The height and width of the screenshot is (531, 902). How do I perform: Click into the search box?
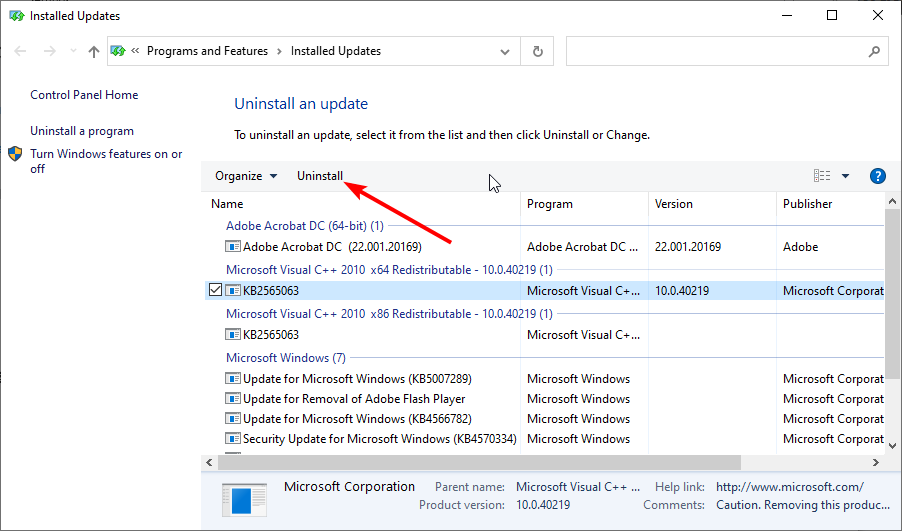coord(715,51)
